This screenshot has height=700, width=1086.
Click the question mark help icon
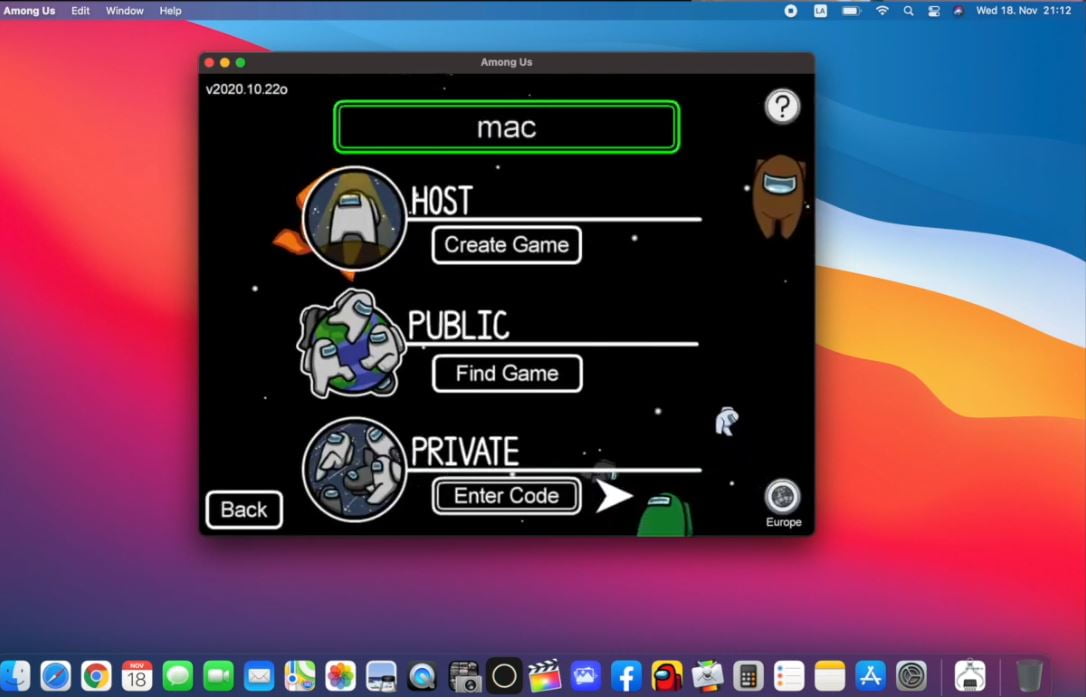click(782, 106)
